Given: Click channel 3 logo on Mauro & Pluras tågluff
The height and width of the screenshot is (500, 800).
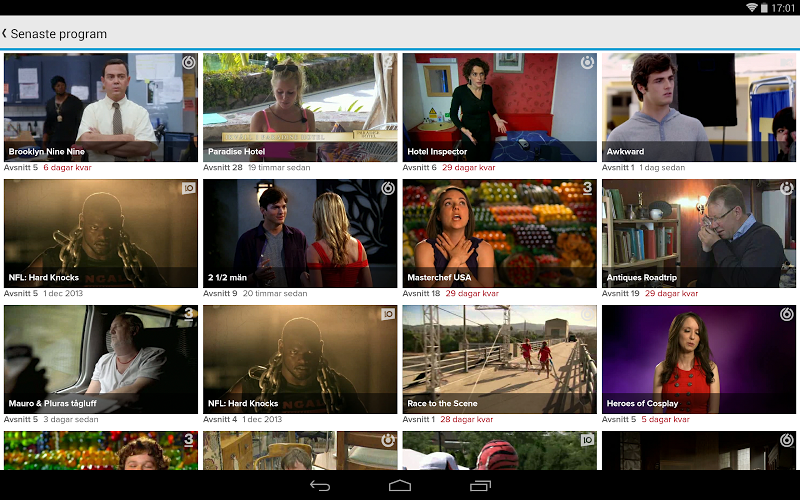Looking at the screenshot, I should click(189, 314).
